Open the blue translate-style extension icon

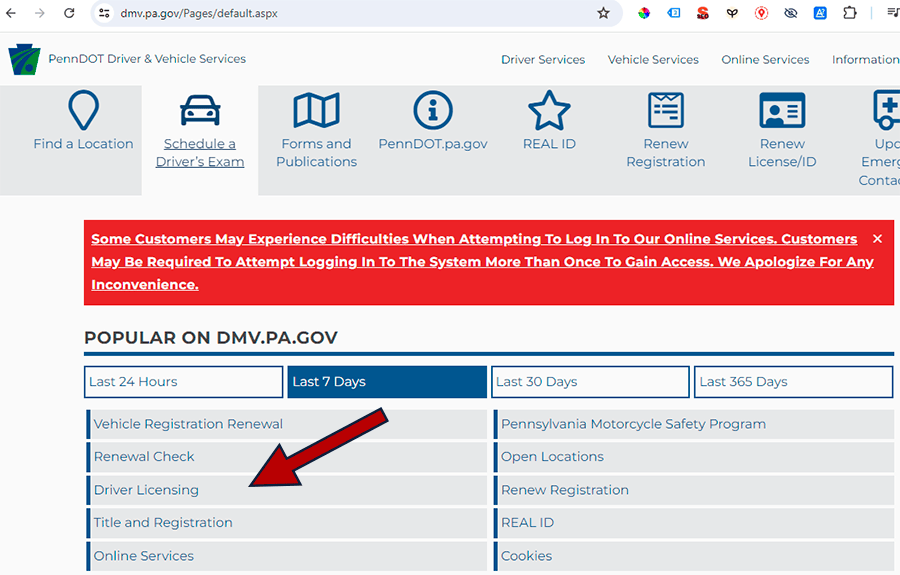(820, 13)
